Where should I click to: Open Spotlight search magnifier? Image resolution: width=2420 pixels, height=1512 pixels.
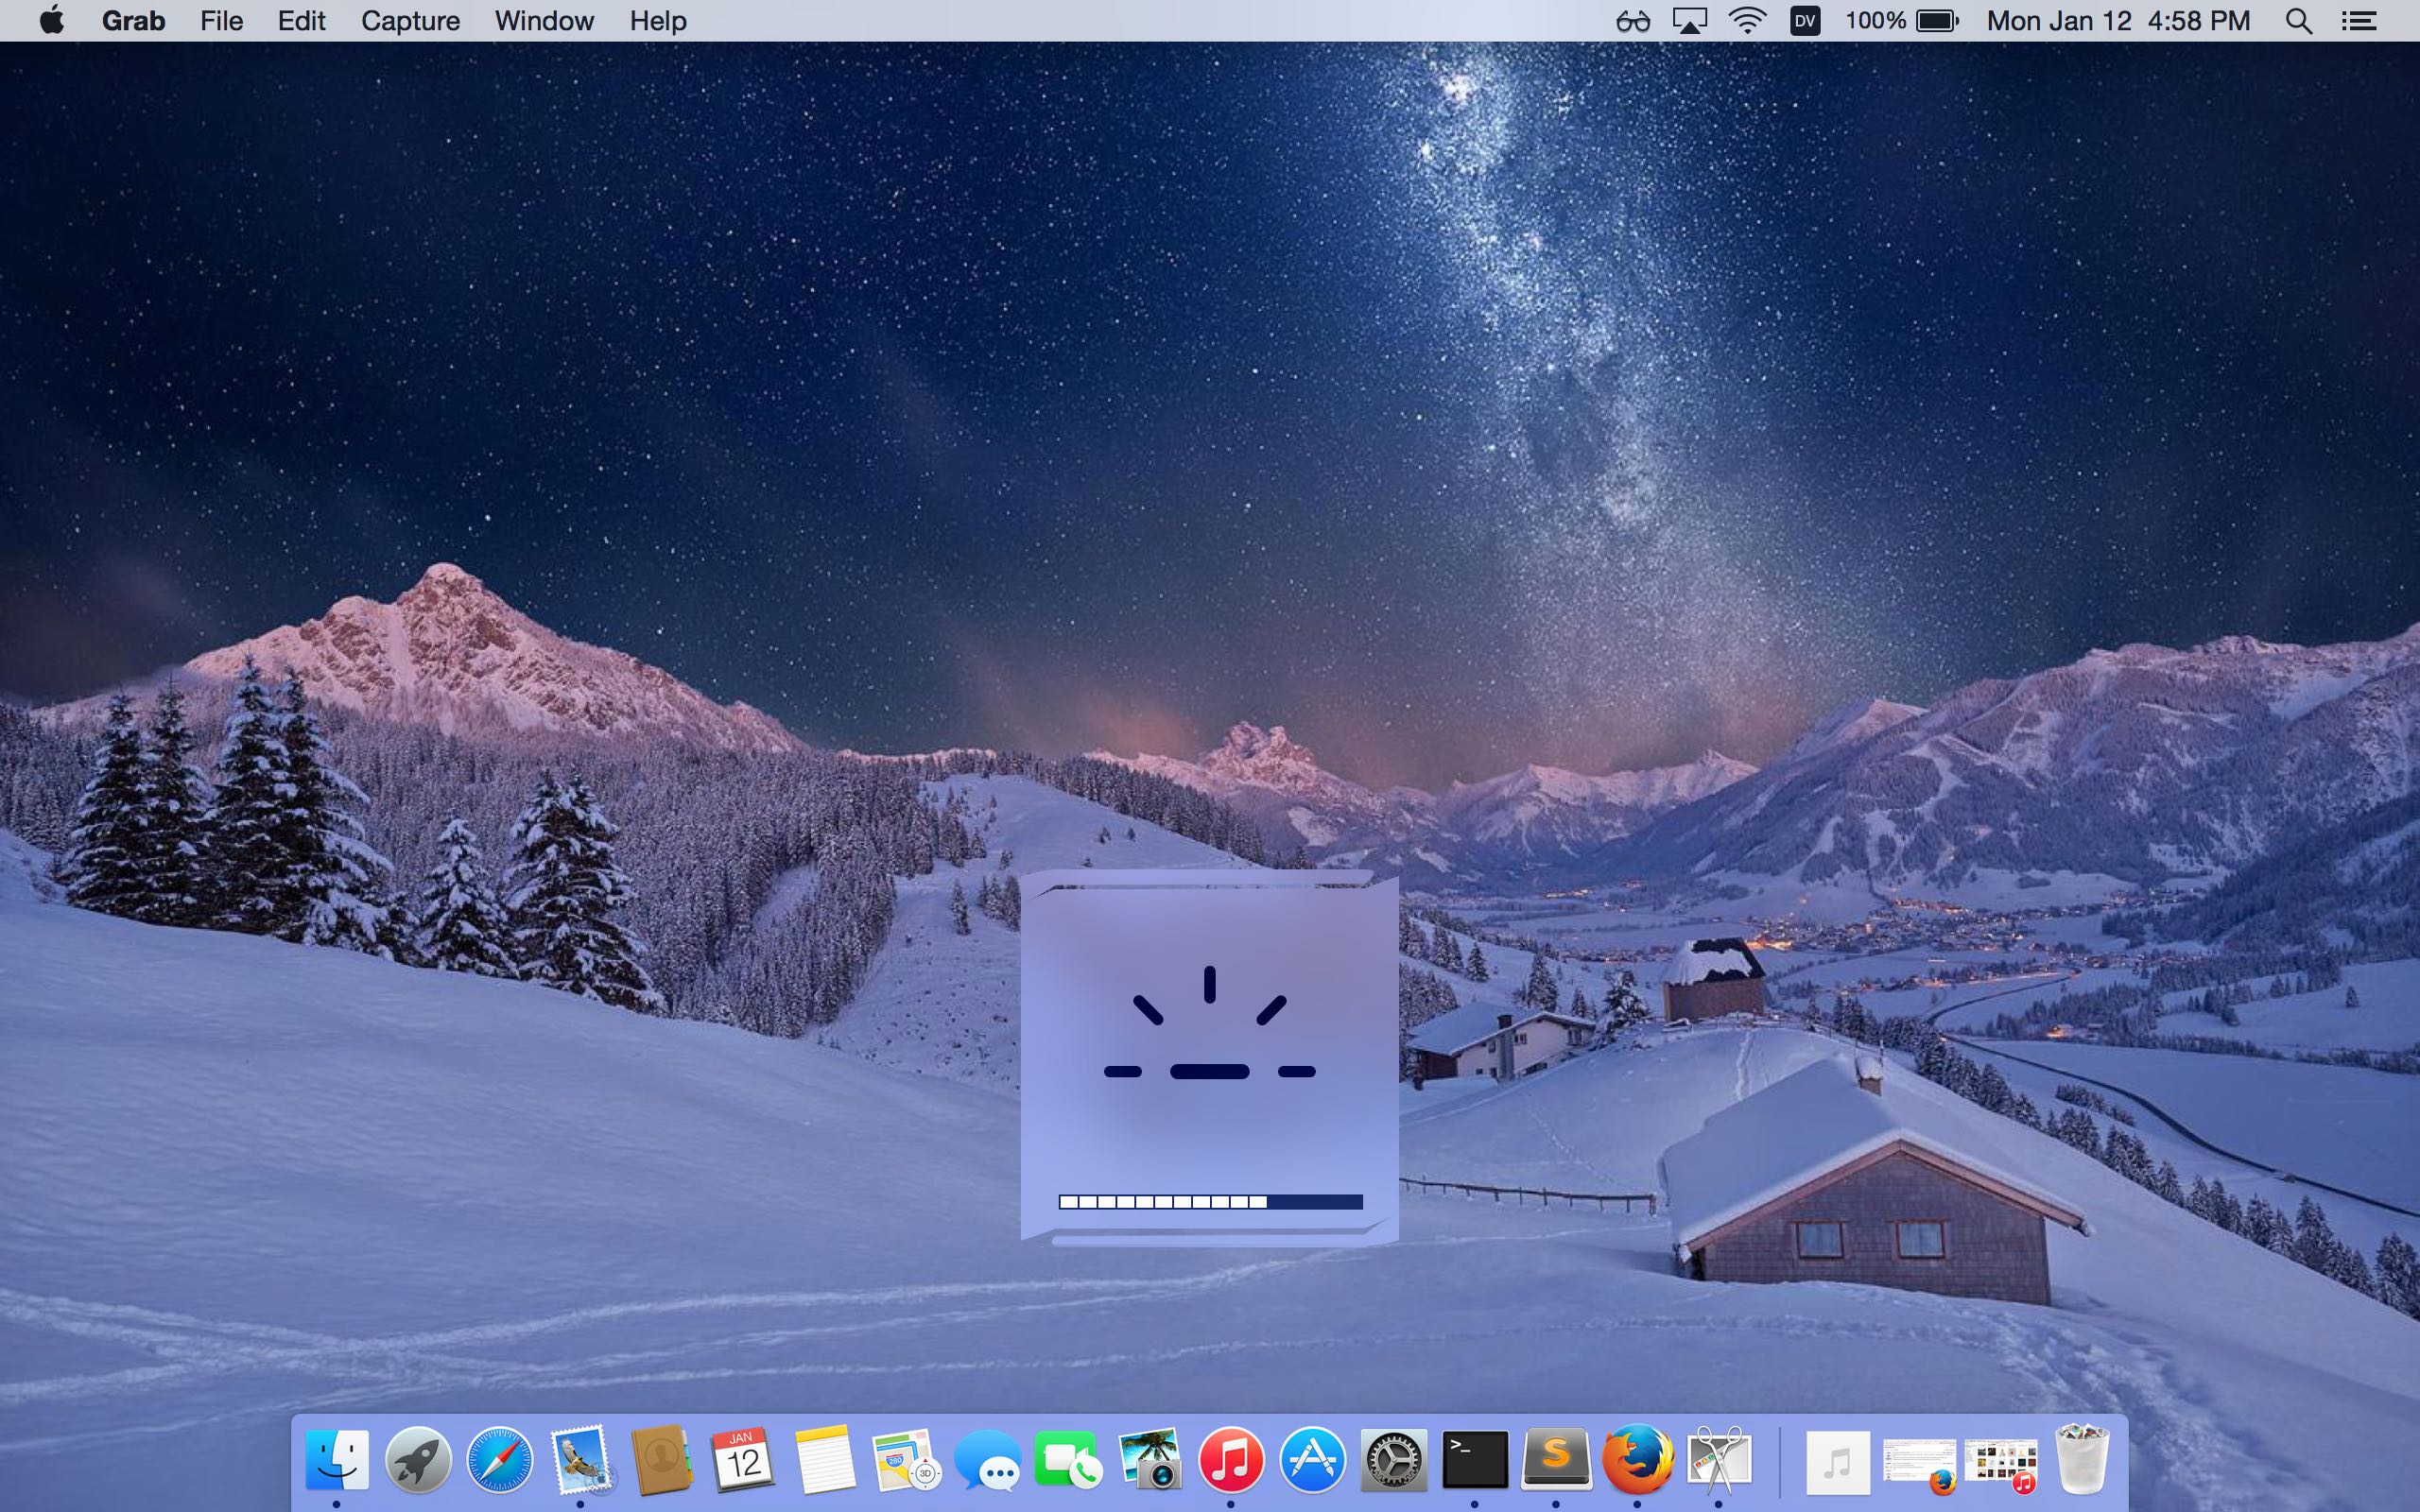(x=2298, y=21)
